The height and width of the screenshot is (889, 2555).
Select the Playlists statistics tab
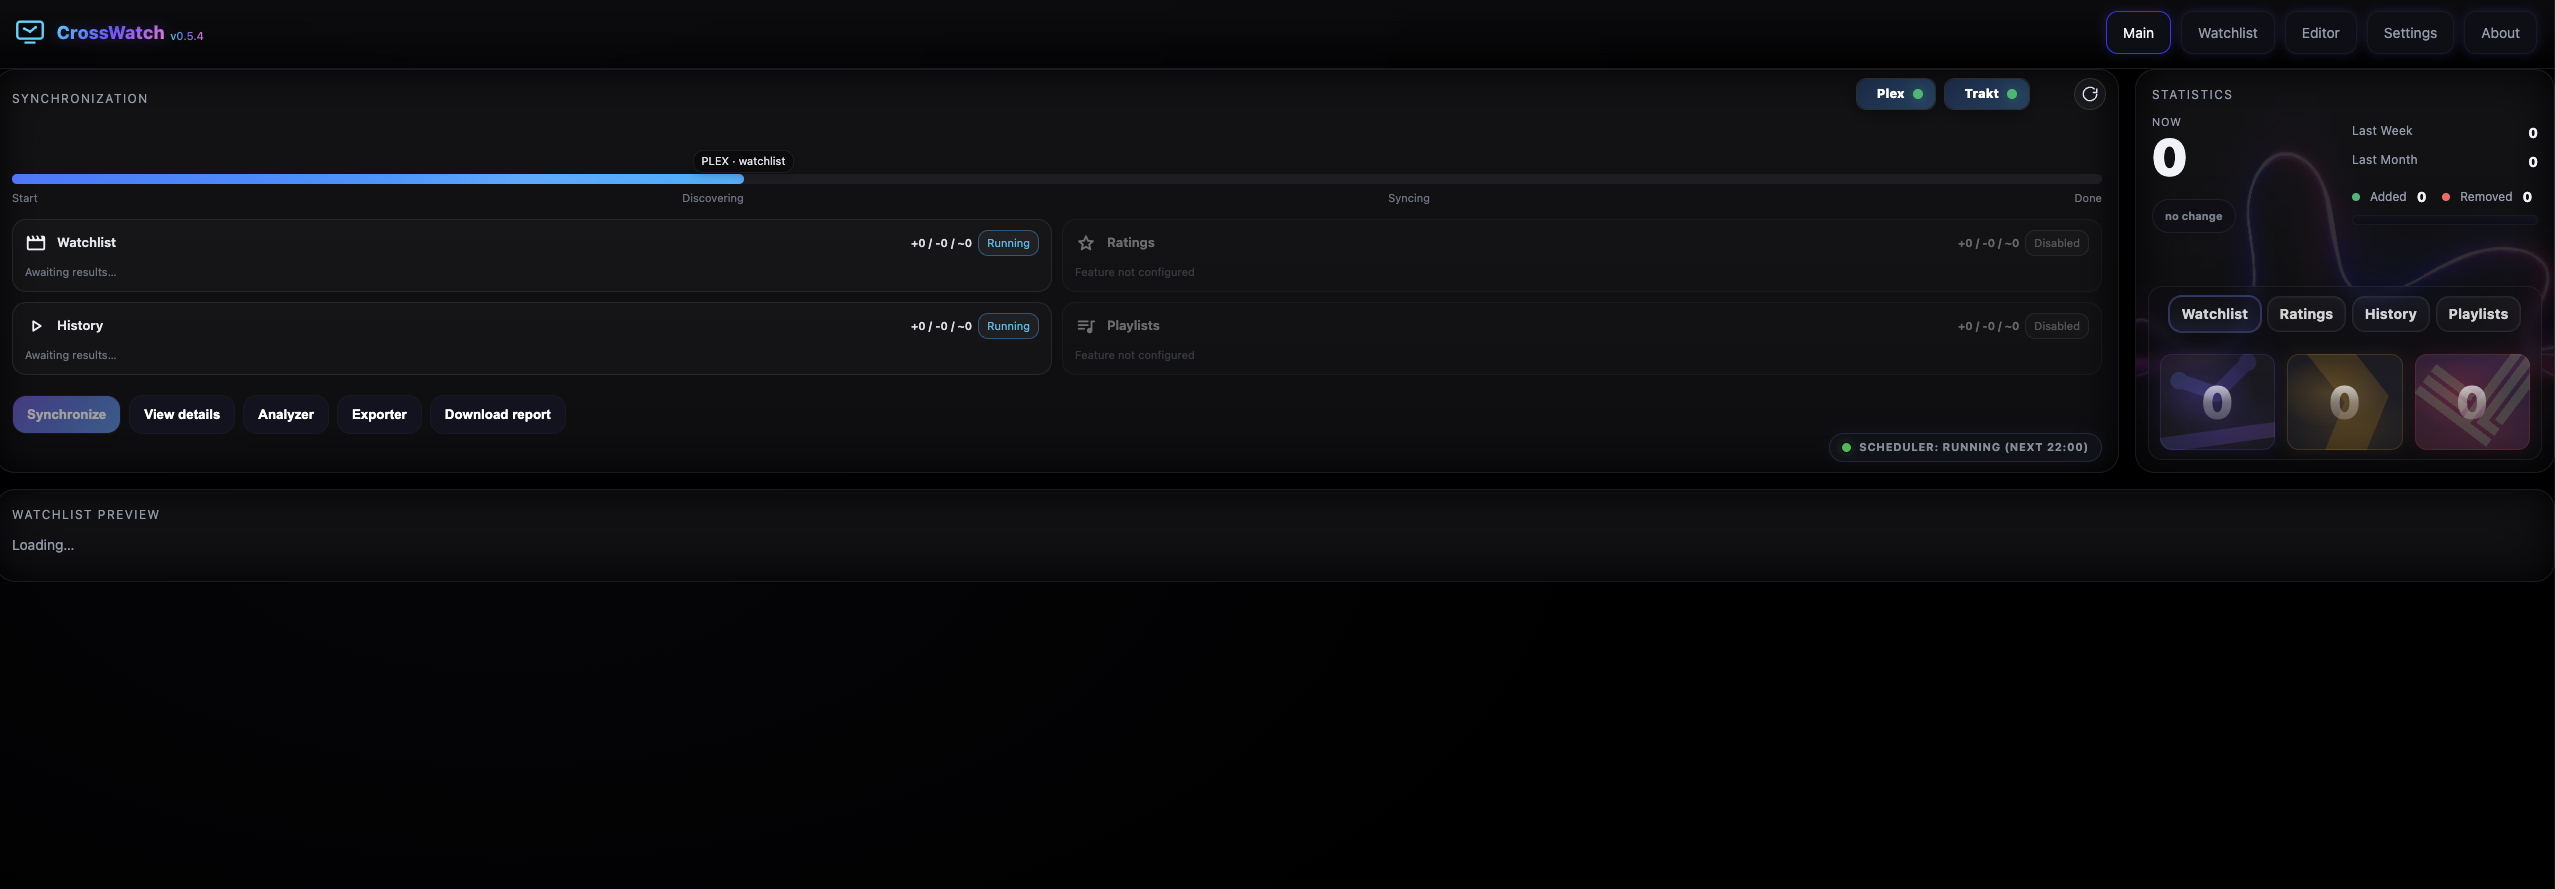[x=2477, y=314]
